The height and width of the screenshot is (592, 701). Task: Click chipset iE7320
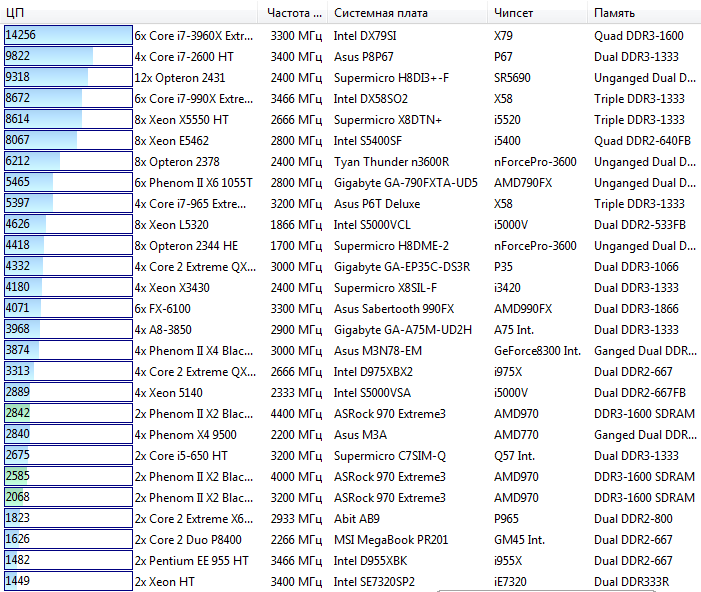[510, 582]
